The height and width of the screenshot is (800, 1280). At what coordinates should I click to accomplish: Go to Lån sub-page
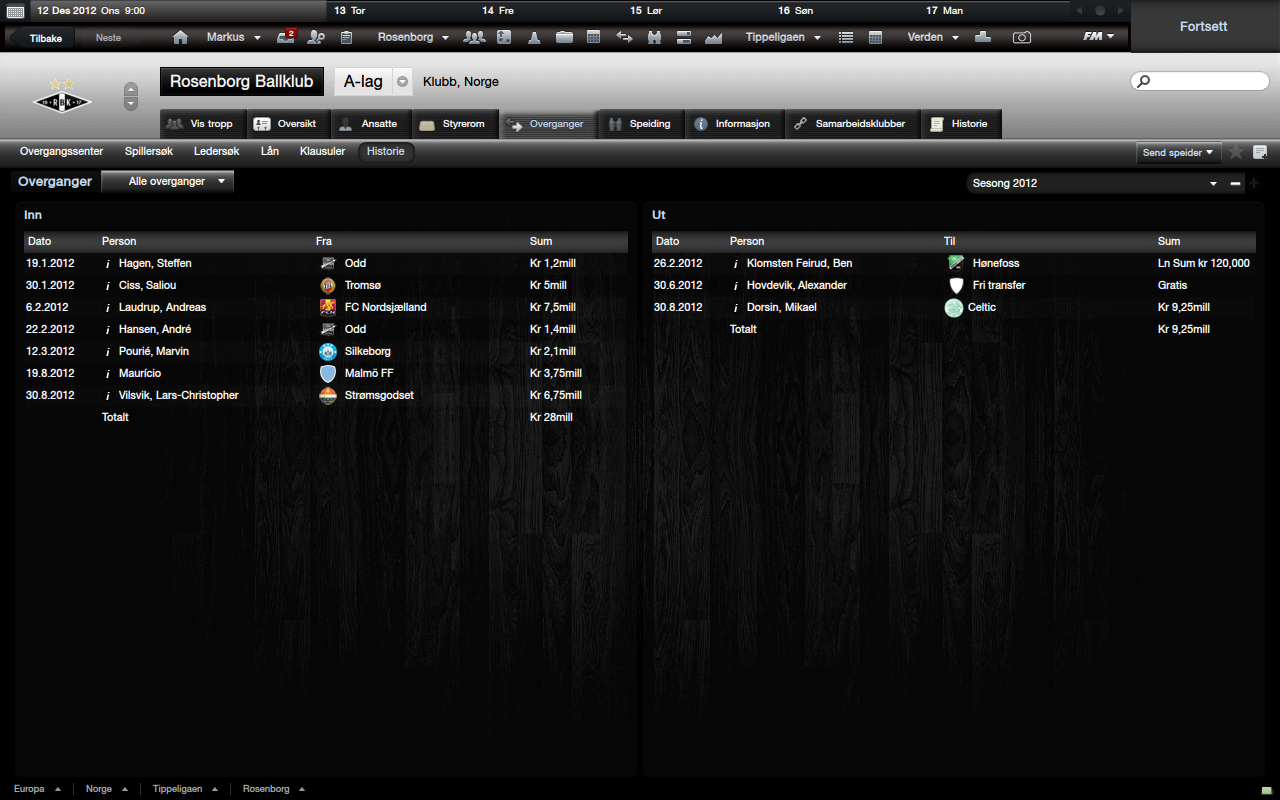click(269, 152)
